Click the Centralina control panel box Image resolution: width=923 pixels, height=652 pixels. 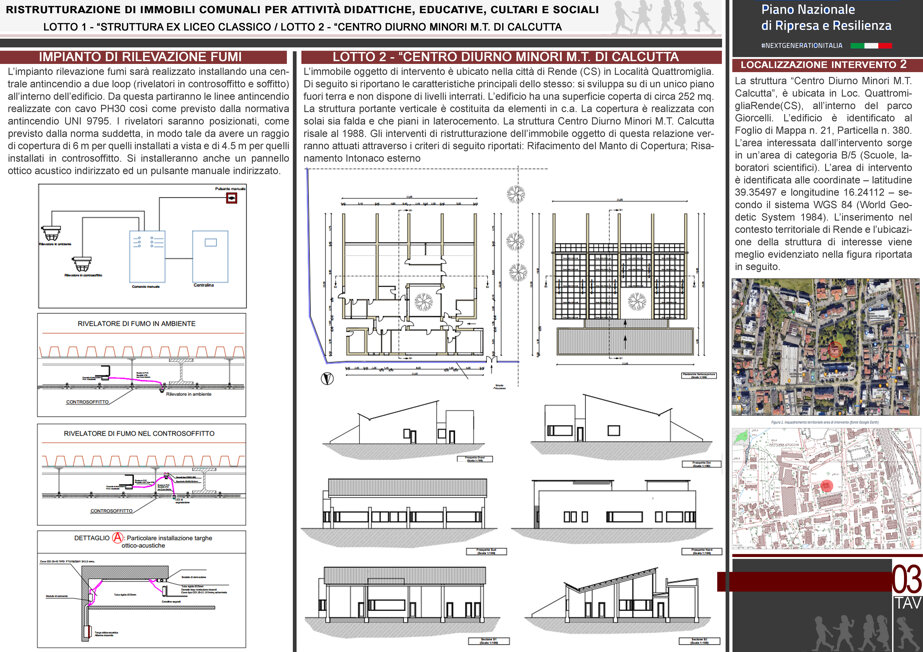pyautogui.click(x=210, y=256)
